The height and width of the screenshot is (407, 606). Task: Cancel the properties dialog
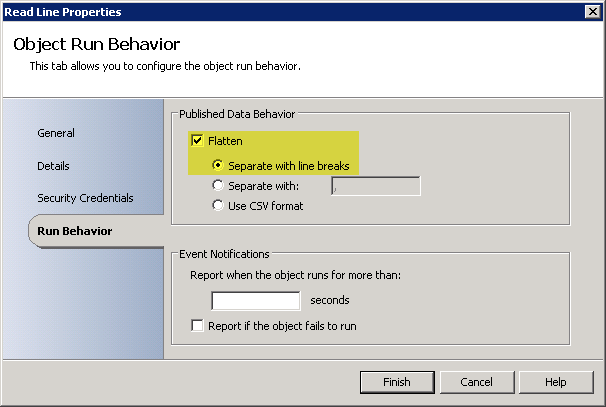point(476,382)
